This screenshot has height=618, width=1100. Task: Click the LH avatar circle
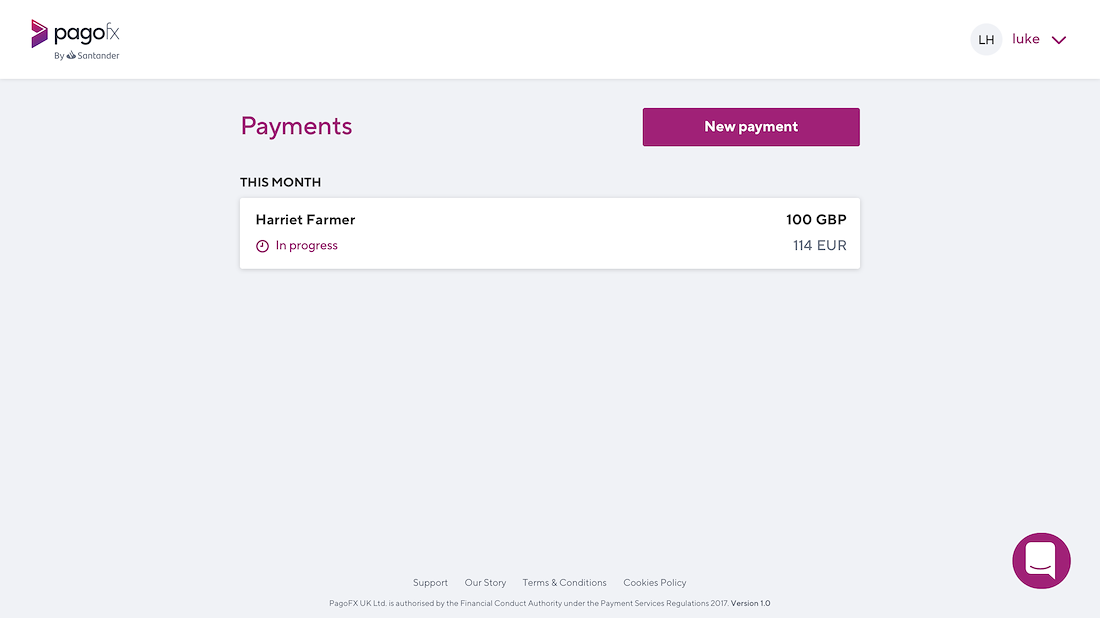[986, 39]
